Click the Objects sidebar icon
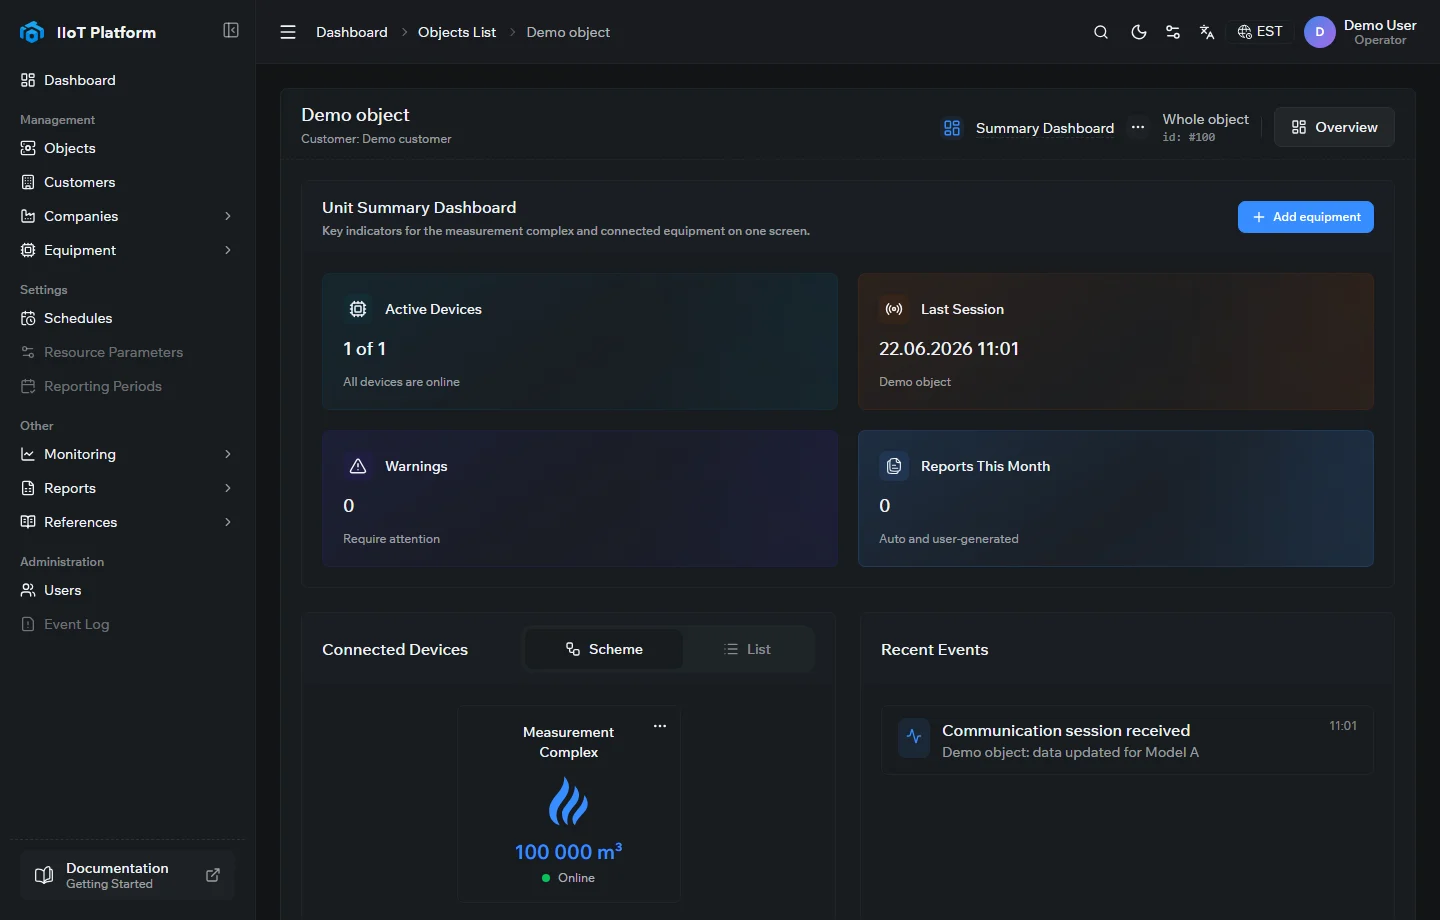Image resolution: width=1440 pixels, height=920 pixels. click(28, 148)
